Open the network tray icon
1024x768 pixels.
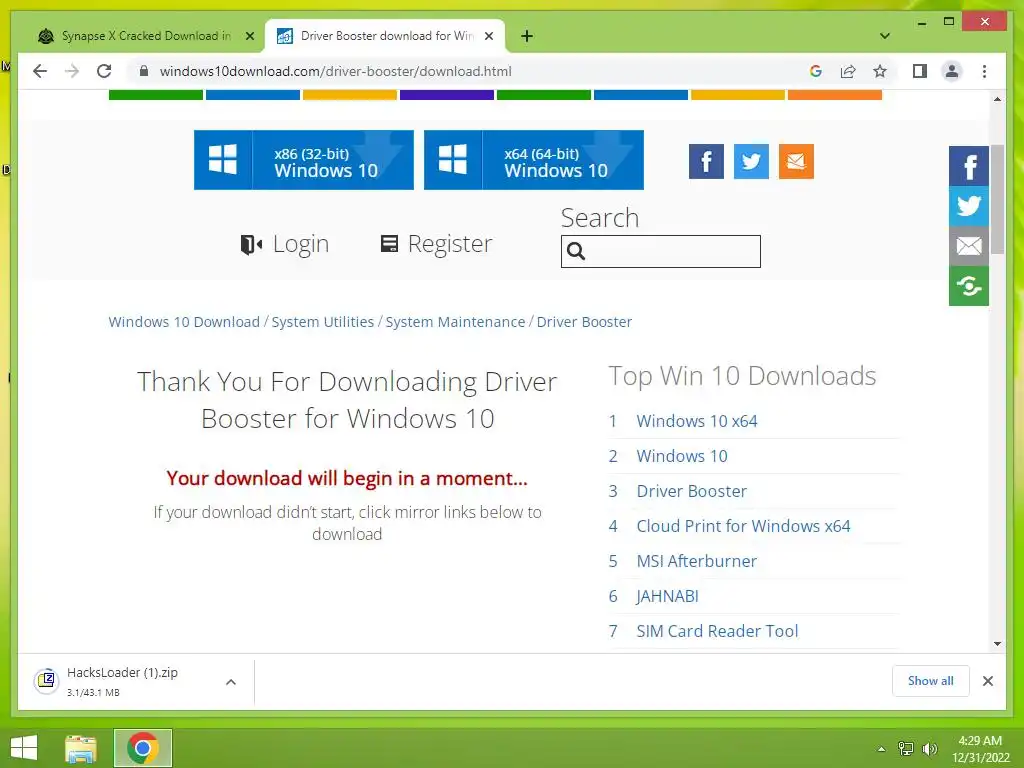906,749
